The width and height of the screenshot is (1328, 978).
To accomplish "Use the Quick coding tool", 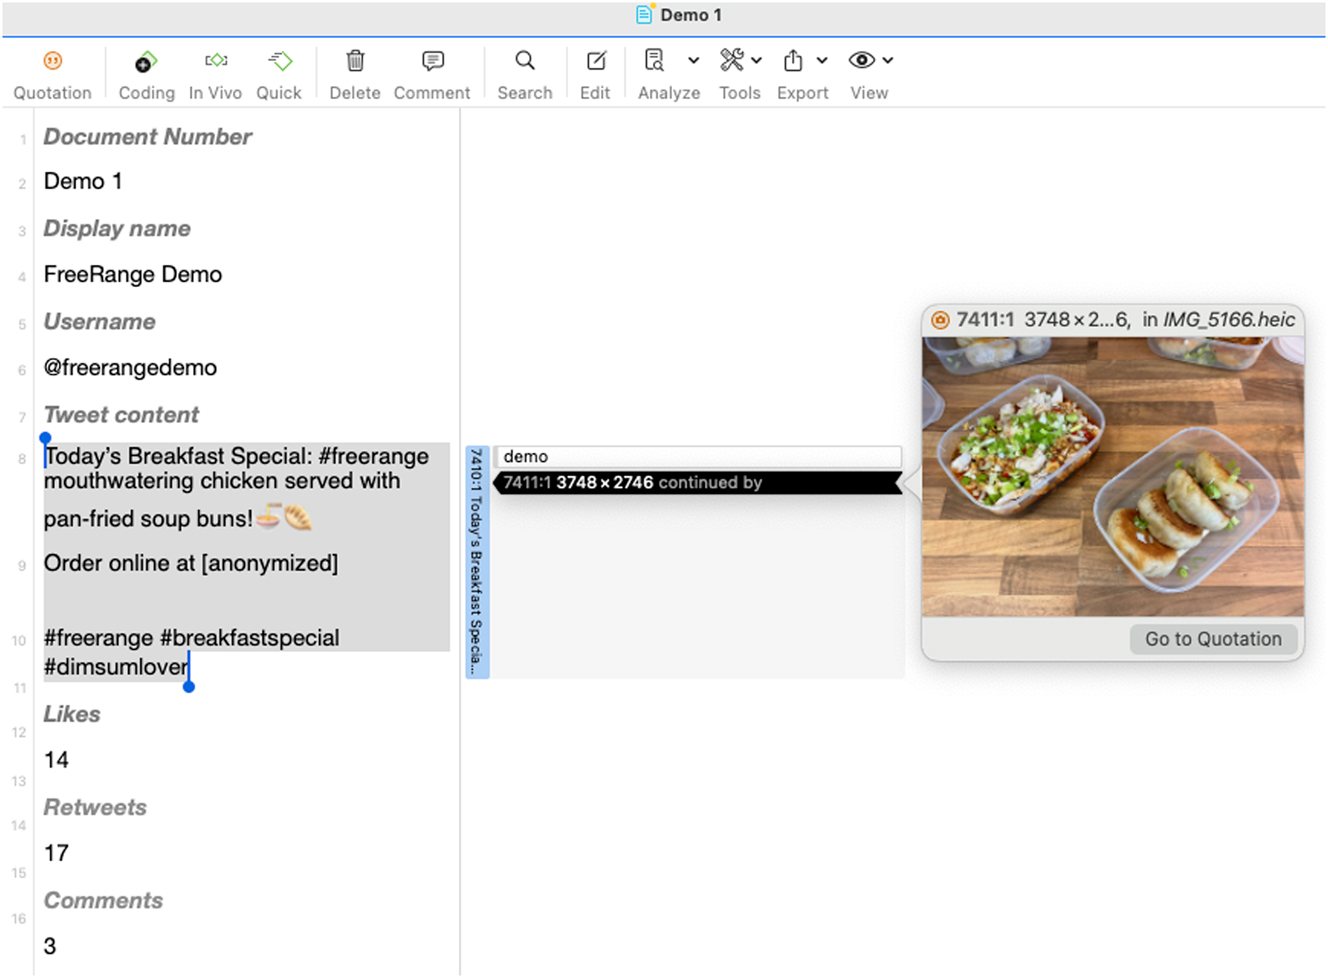I will coord(278,61).
